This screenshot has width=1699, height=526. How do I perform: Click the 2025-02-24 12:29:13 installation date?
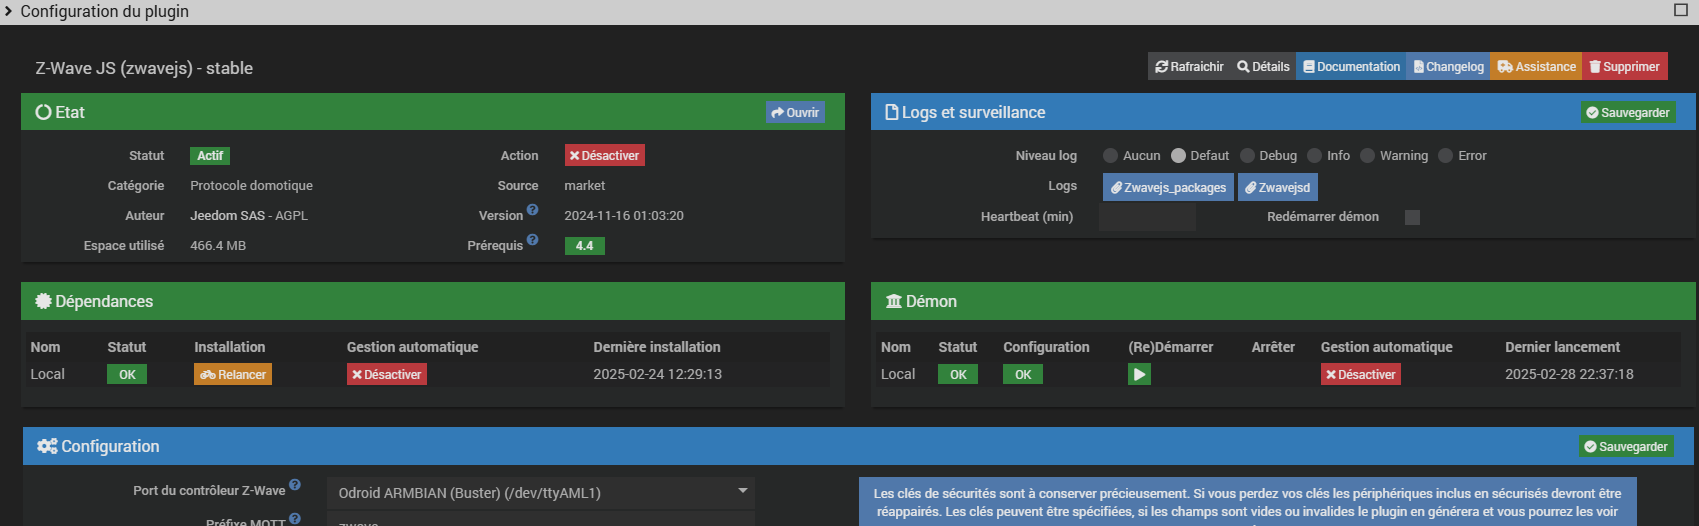coord(658,374)
